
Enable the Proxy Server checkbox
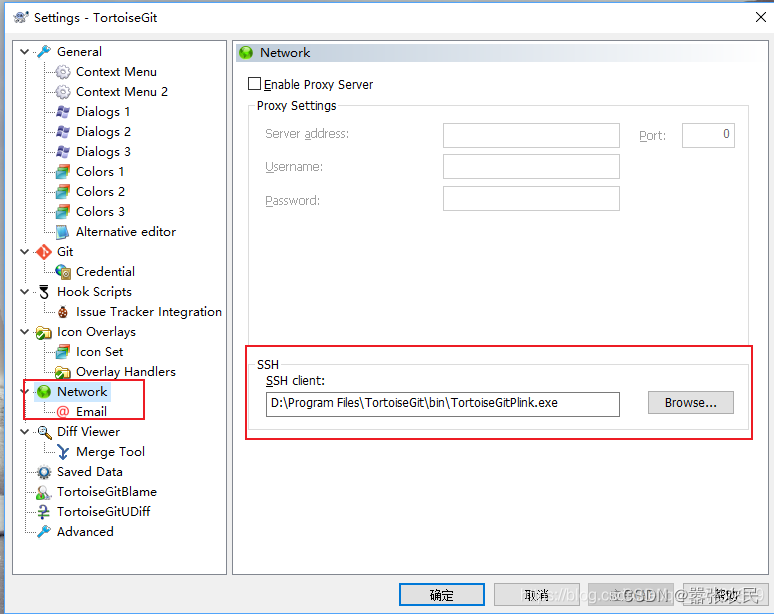click(x=254, y=84)
